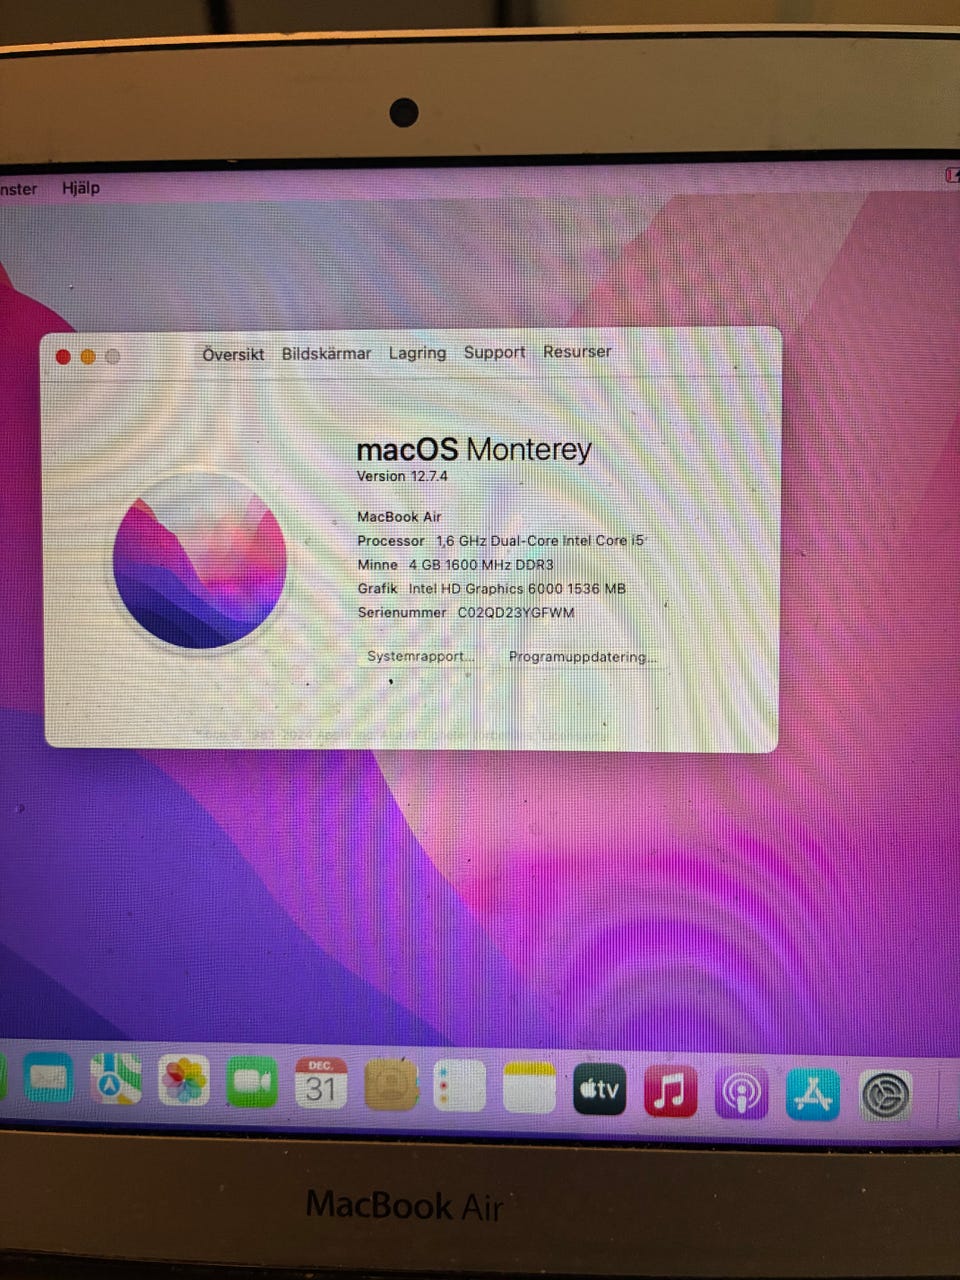Click the Systemrapport... button
Image resolution: width=960 pixels, height=1280 pixels.
419,656
